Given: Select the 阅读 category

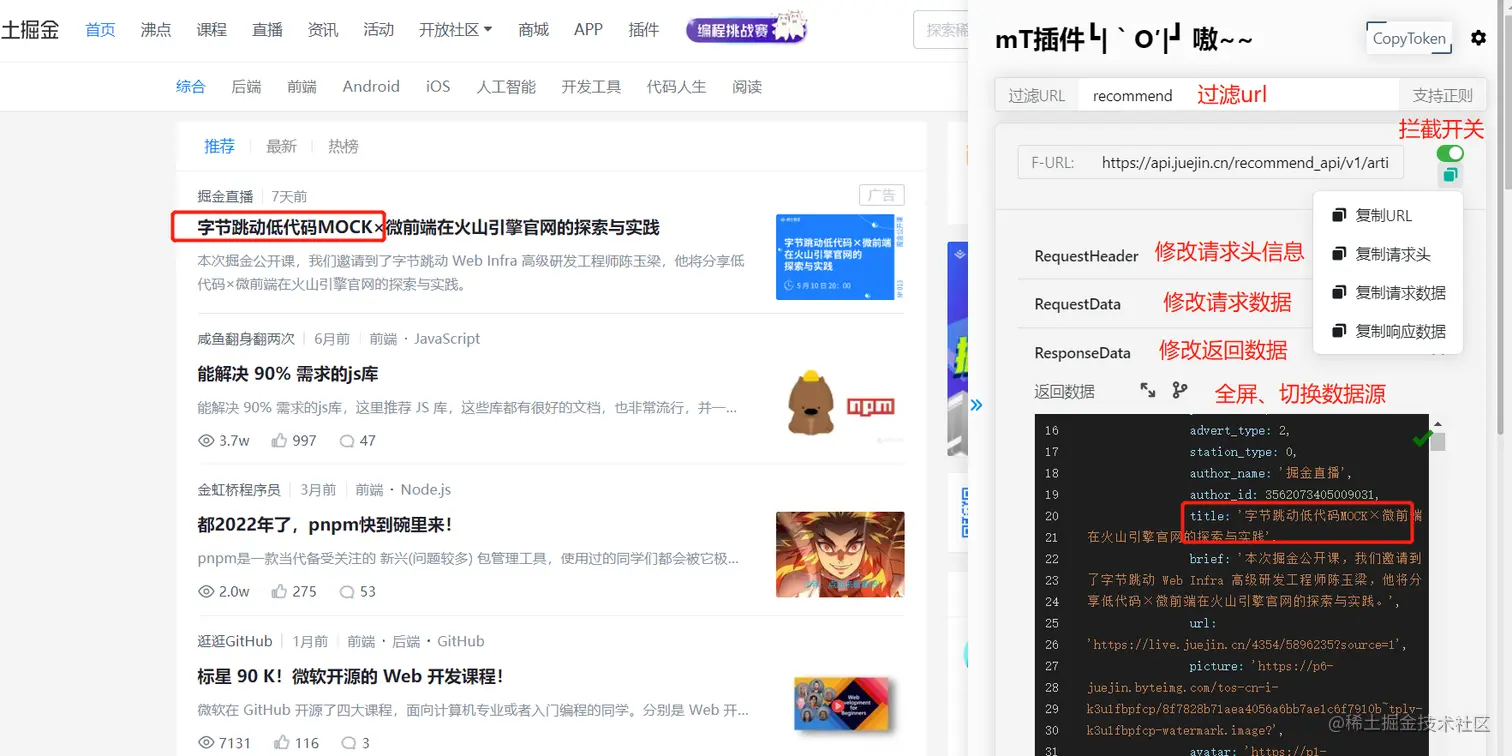Looking at the screenshot, I should (x=747, y=86).
